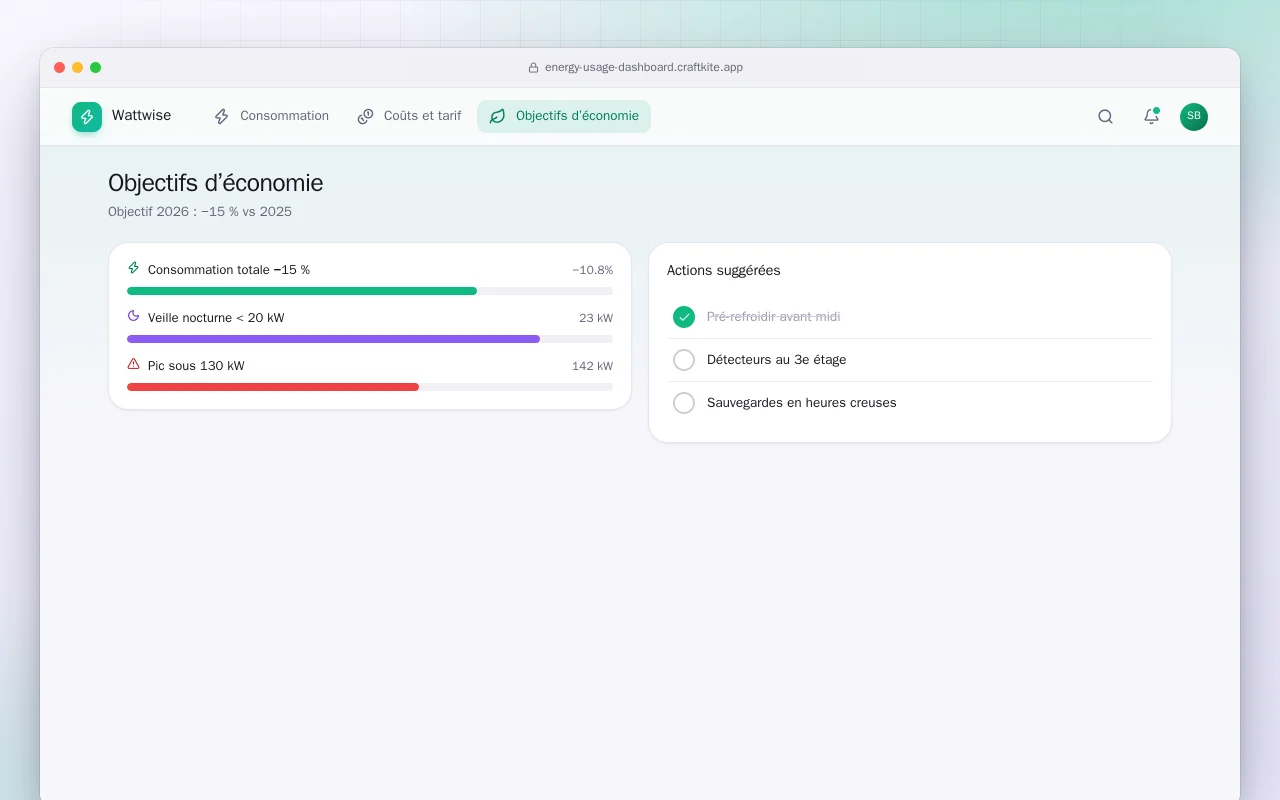
Task: Click the moon icon beside Veille nocturne
Action: pyautogui.click(x=134, y=316)
